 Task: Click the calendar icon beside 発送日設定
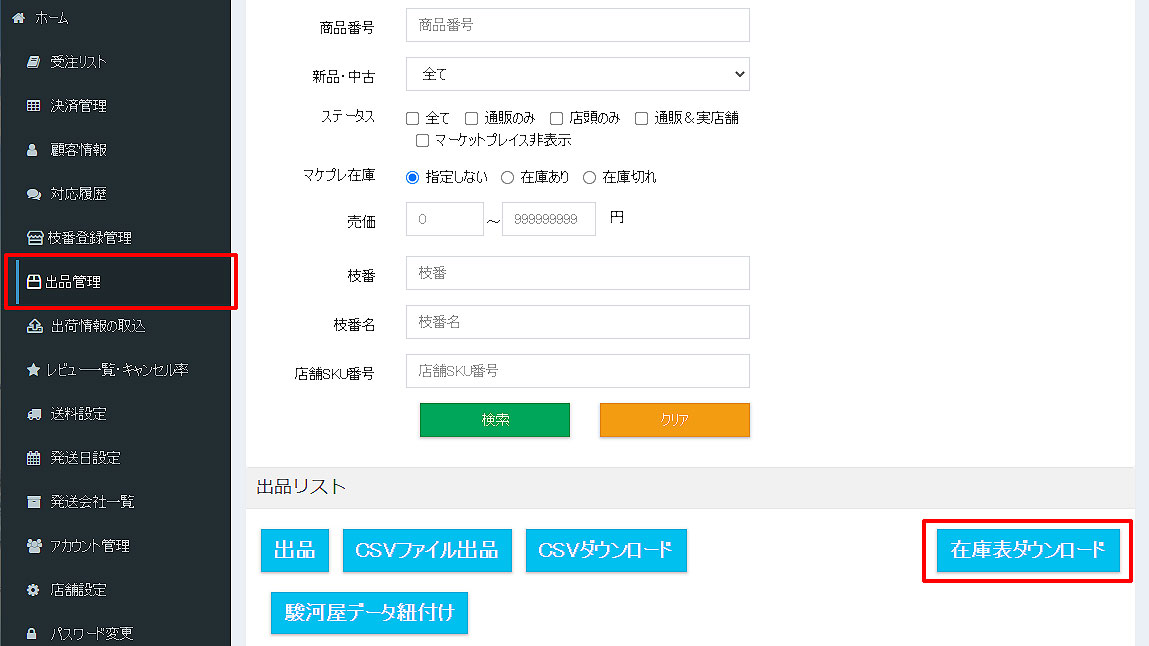(33, 458)
